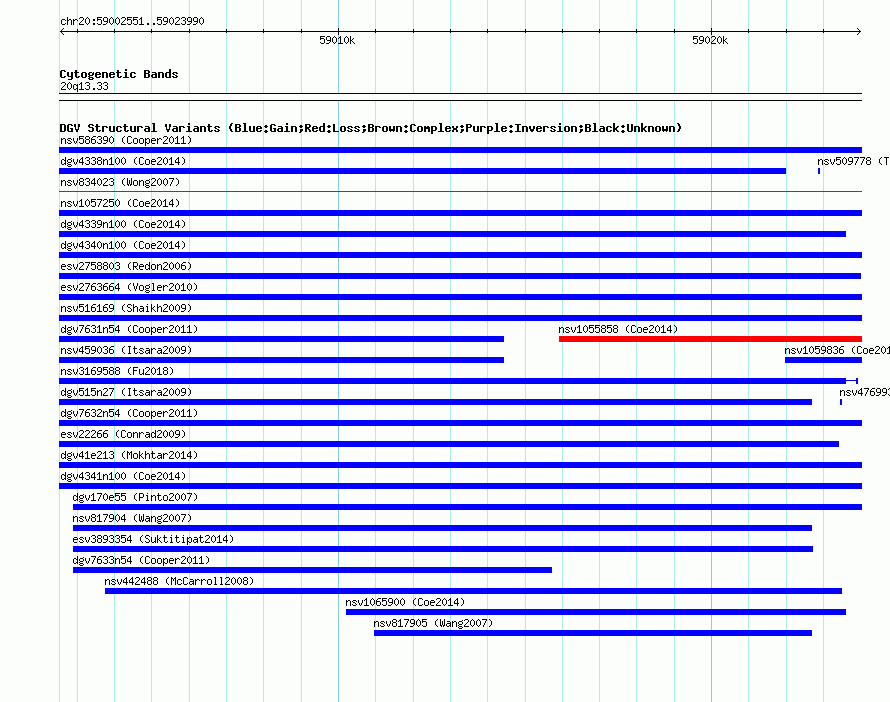Open dgv4340n100 (Coe2014) variant
This screenshot has width=890, height=702.
[x=123, y=245]
